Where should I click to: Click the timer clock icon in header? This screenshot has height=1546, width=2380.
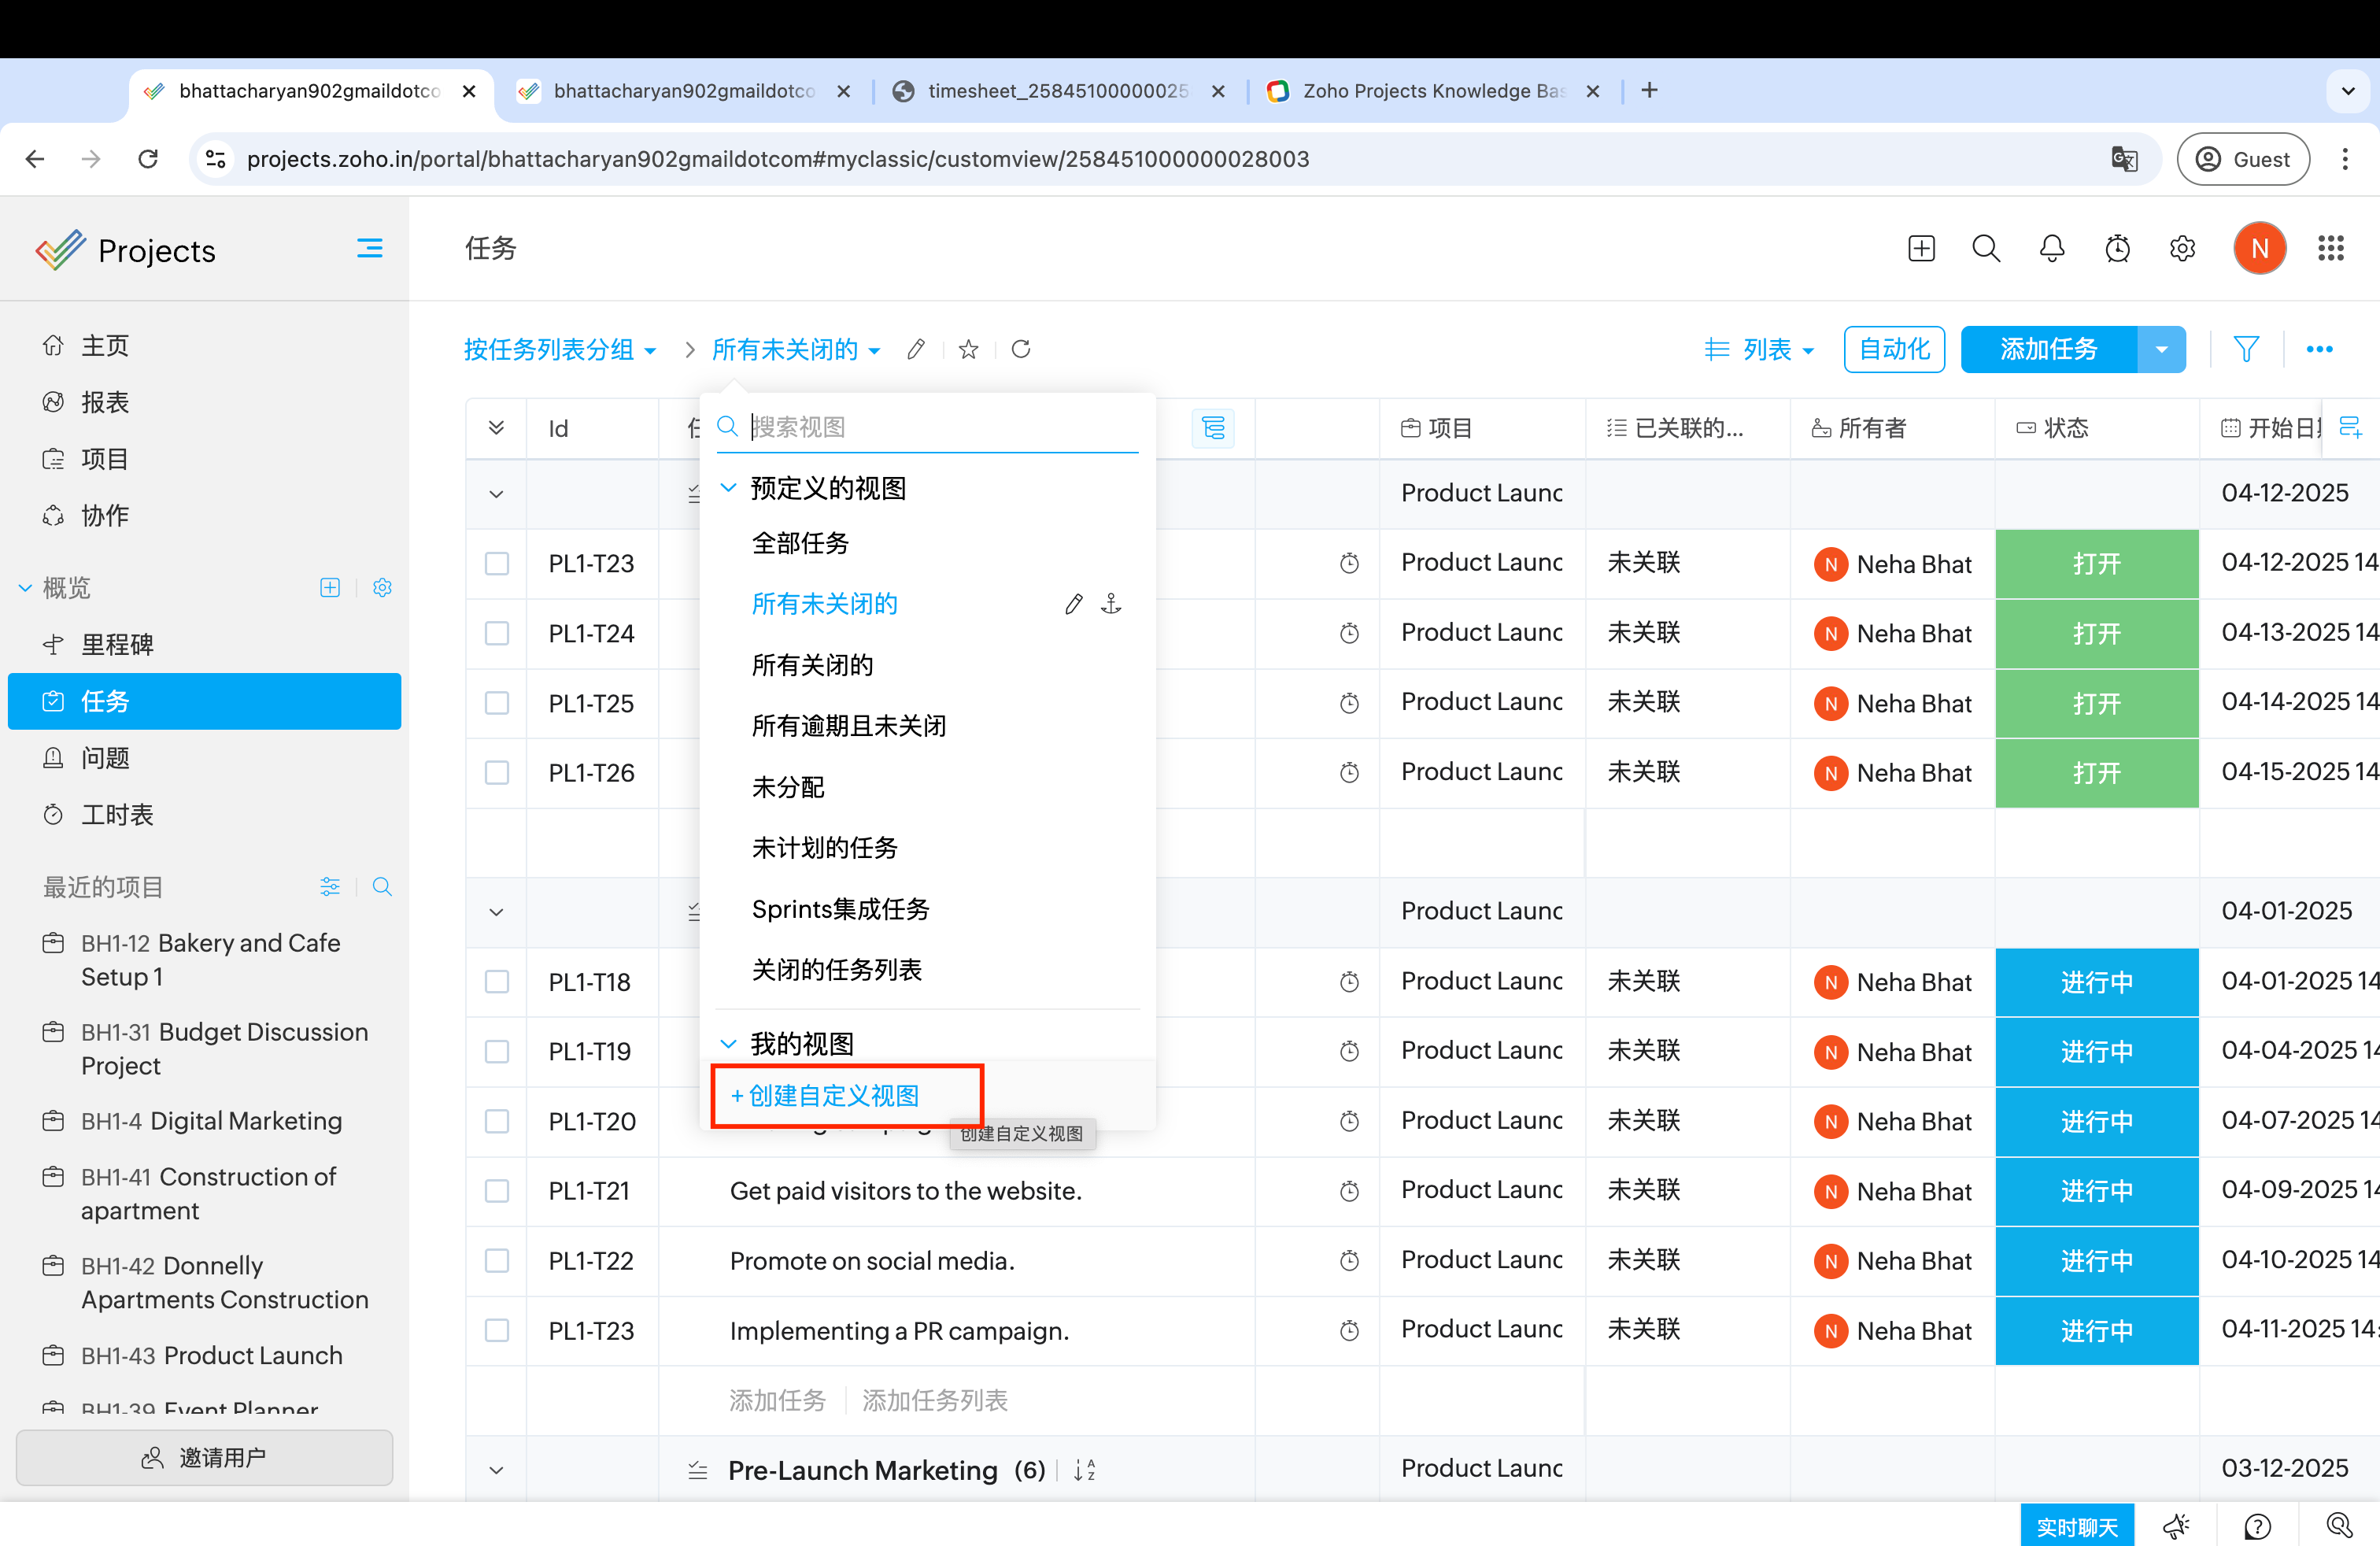click(2117, 248)
